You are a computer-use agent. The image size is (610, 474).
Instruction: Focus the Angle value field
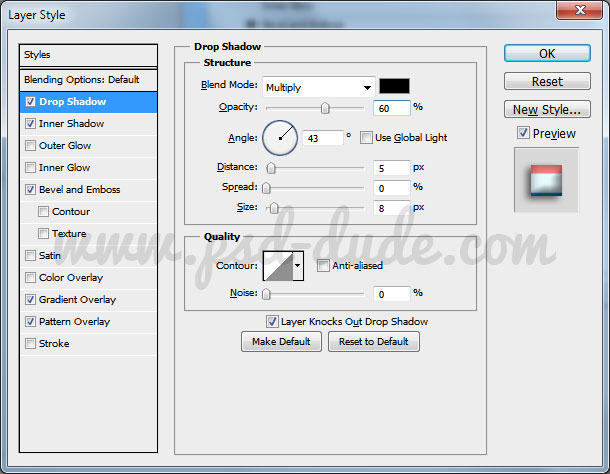323,138
